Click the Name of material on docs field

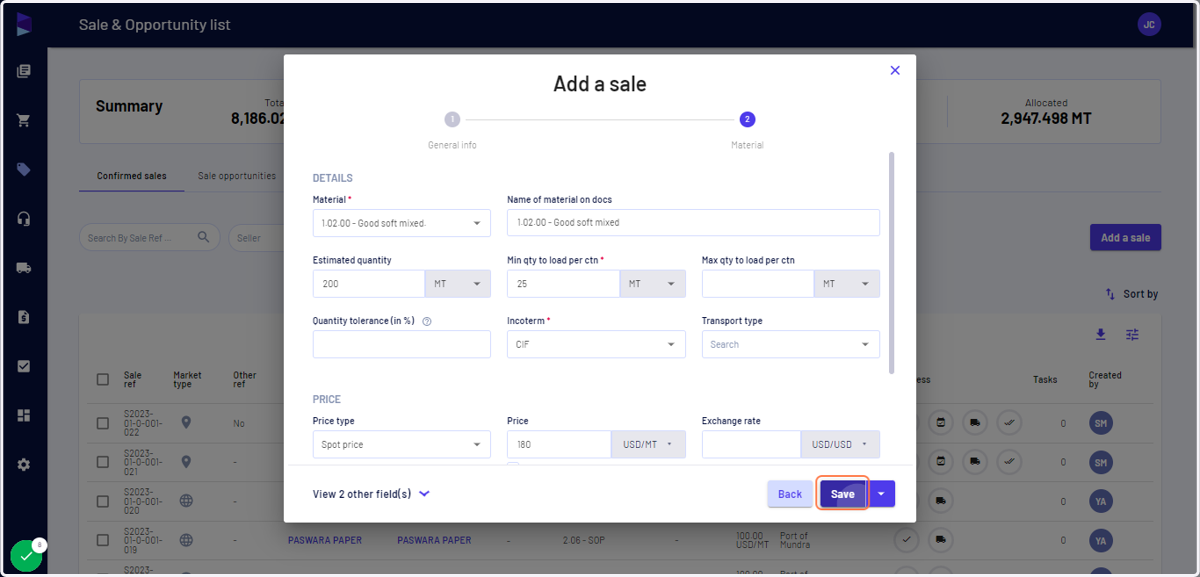pos(693,223)
